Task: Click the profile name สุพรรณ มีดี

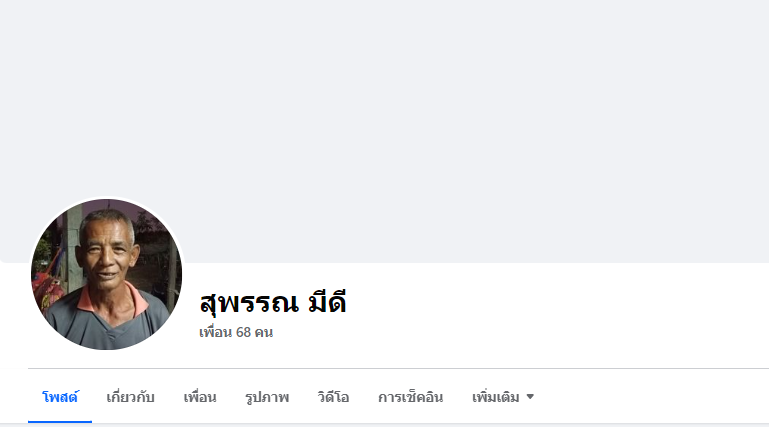Action: coord(273,302)
